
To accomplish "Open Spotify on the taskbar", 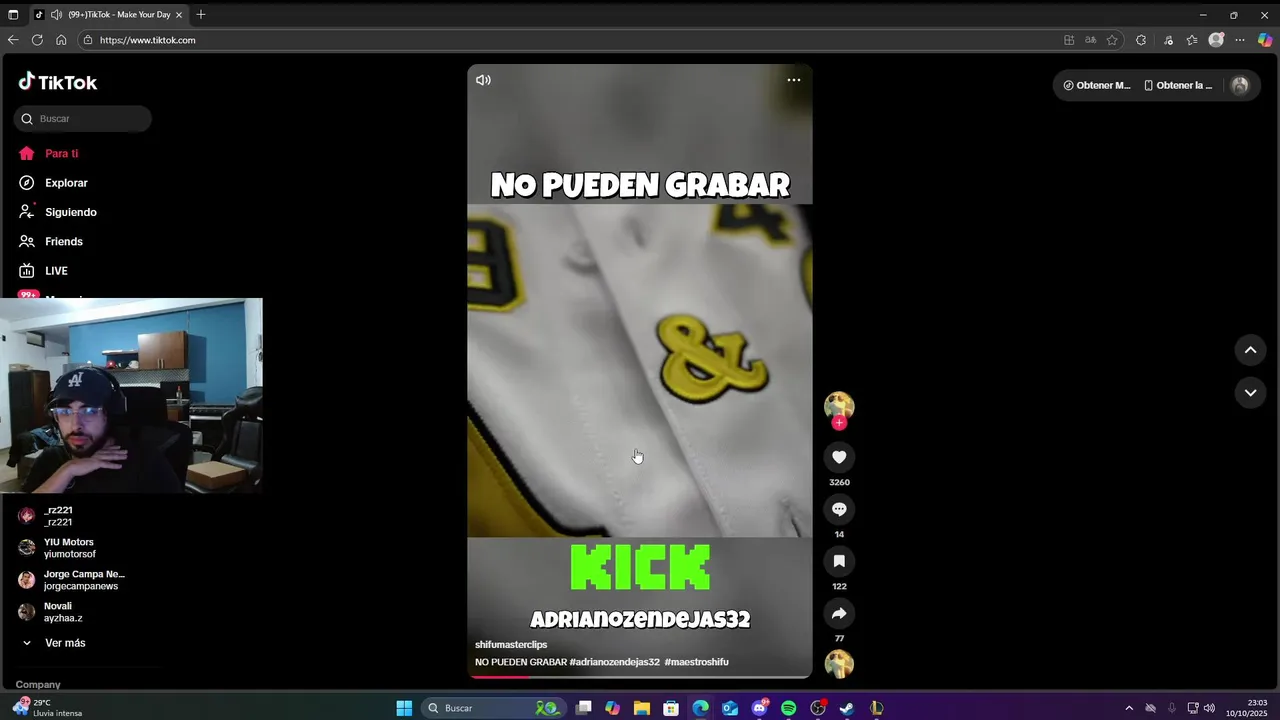I will 788,708.
